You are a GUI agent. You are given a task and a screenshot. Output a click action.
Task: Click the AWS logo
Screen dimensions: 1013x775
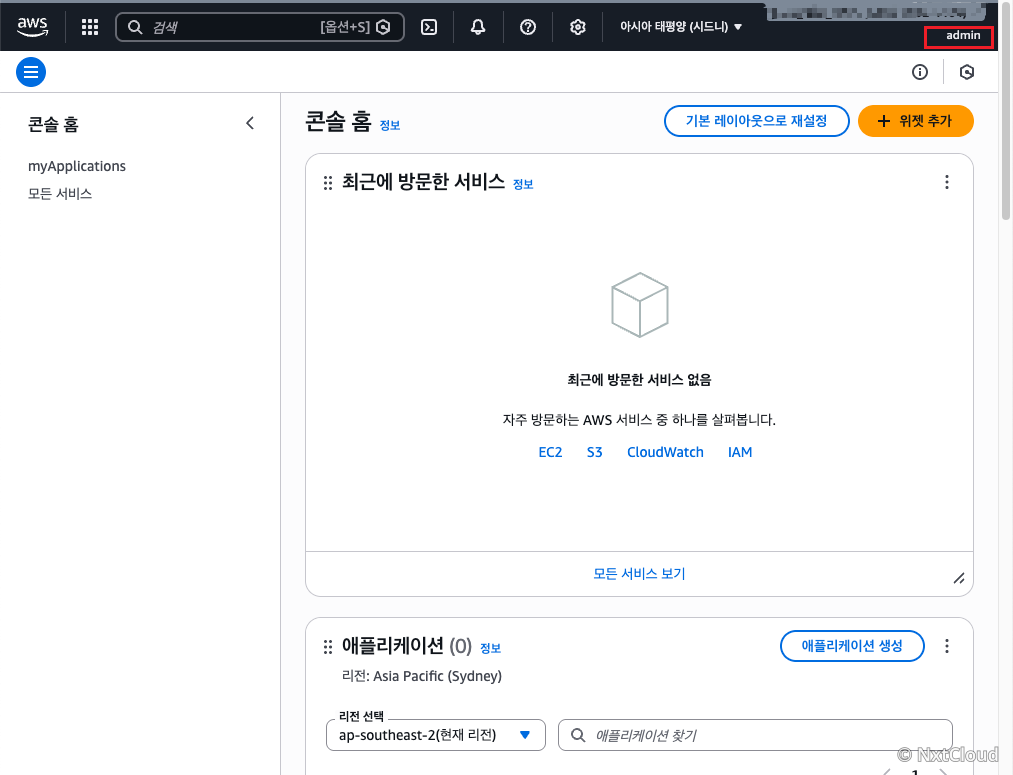click(32, 26)
